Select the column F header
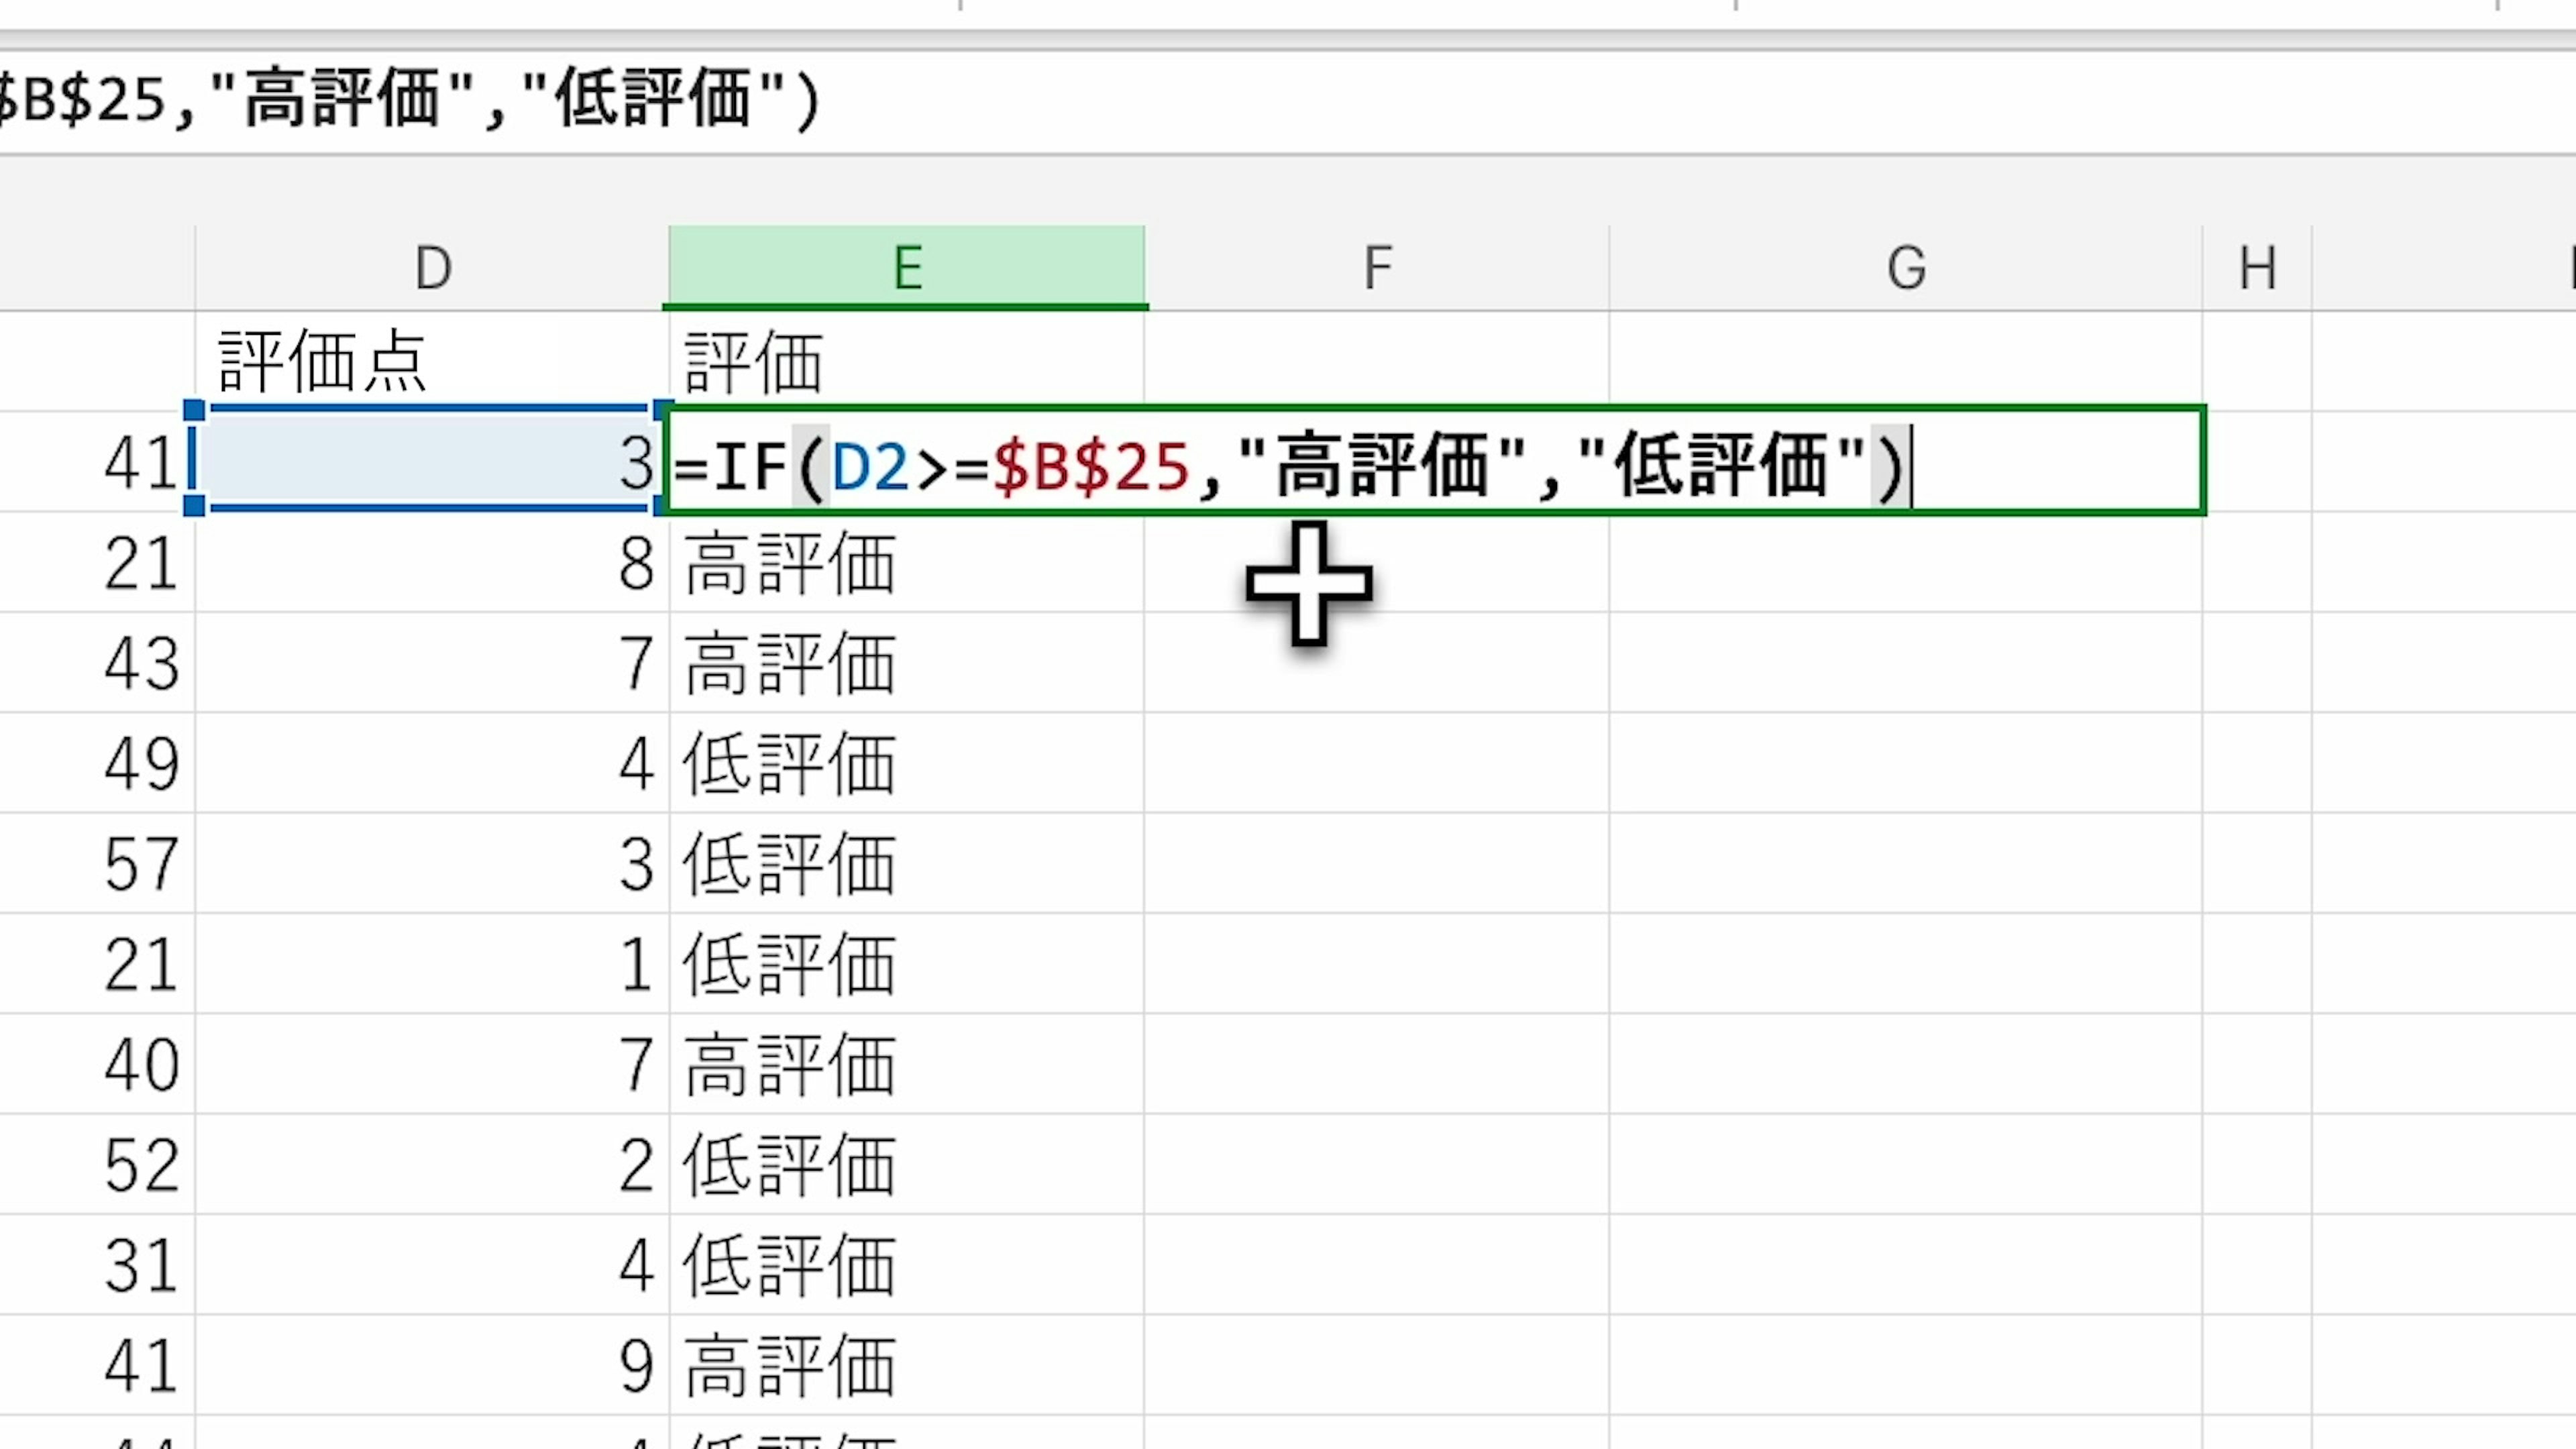 click(1377, 268)
